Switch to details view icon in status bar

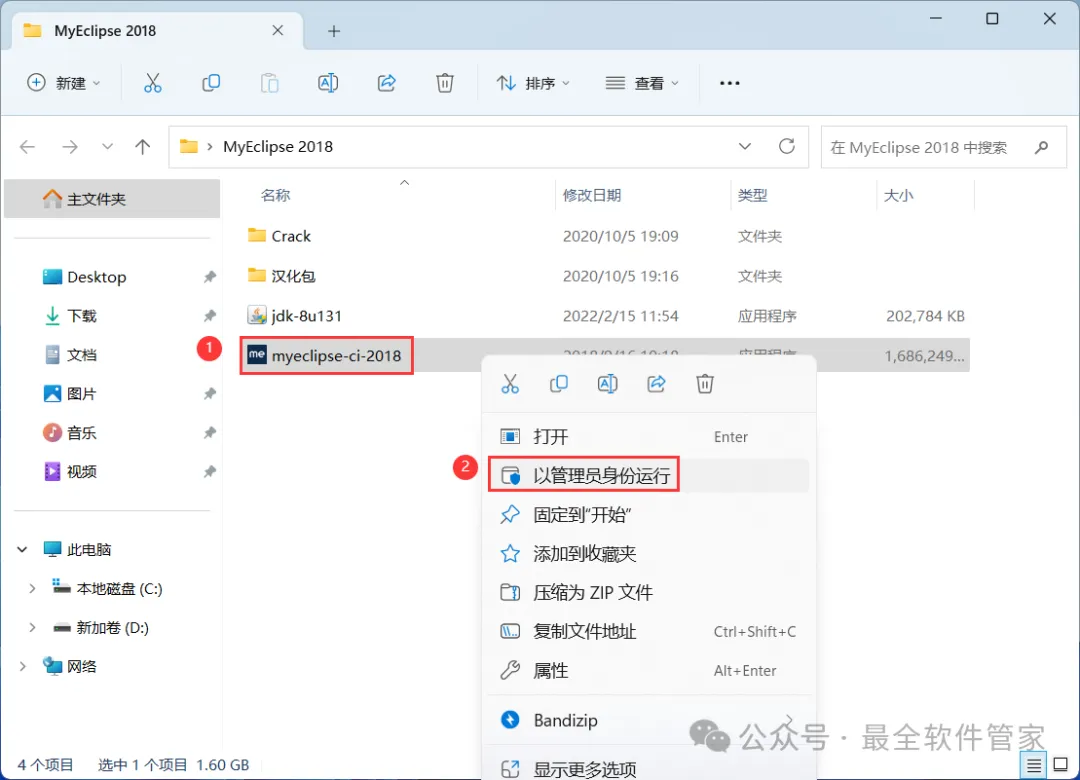[x=1034, y=765]
